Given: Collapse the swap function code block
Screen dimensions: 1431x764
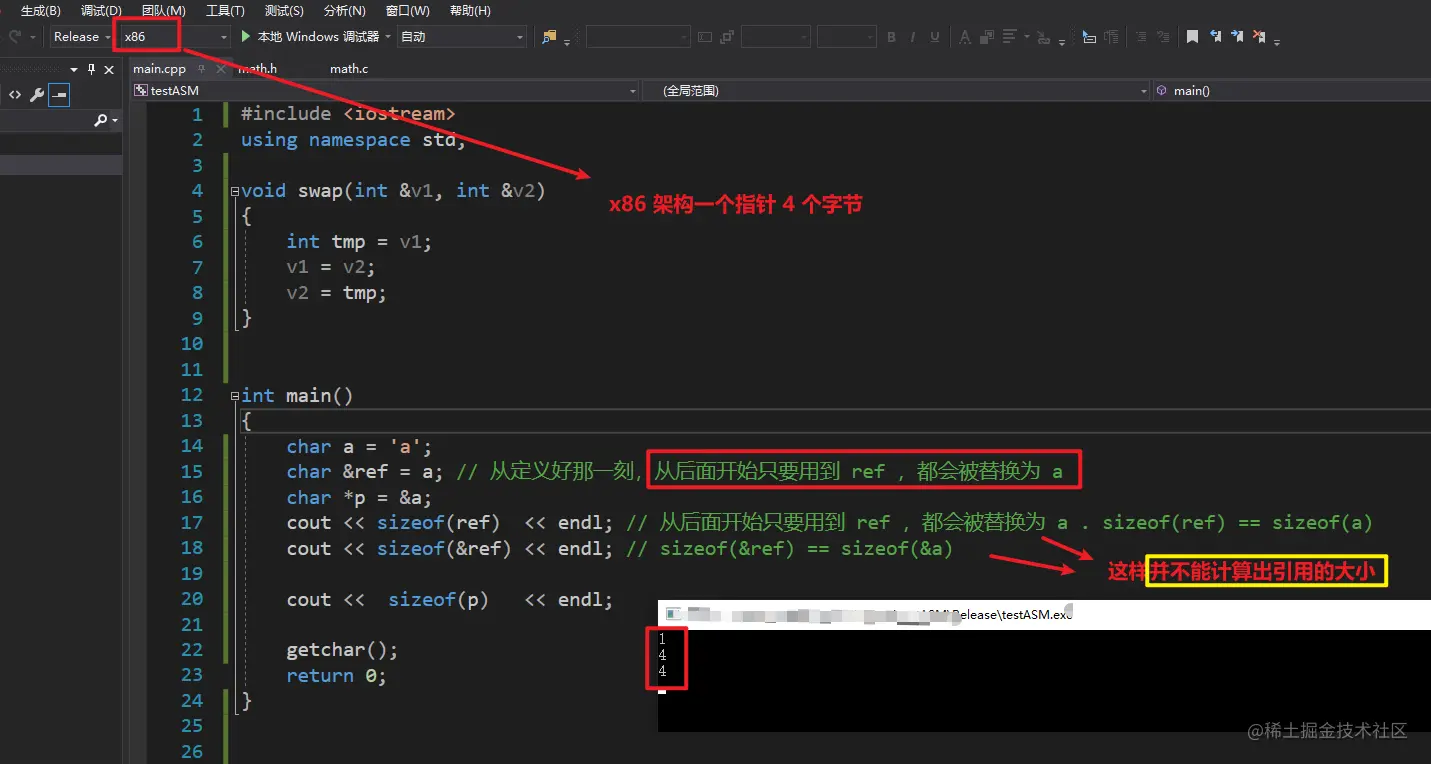Looking at the screenshot, I should (x=234, y=191).
